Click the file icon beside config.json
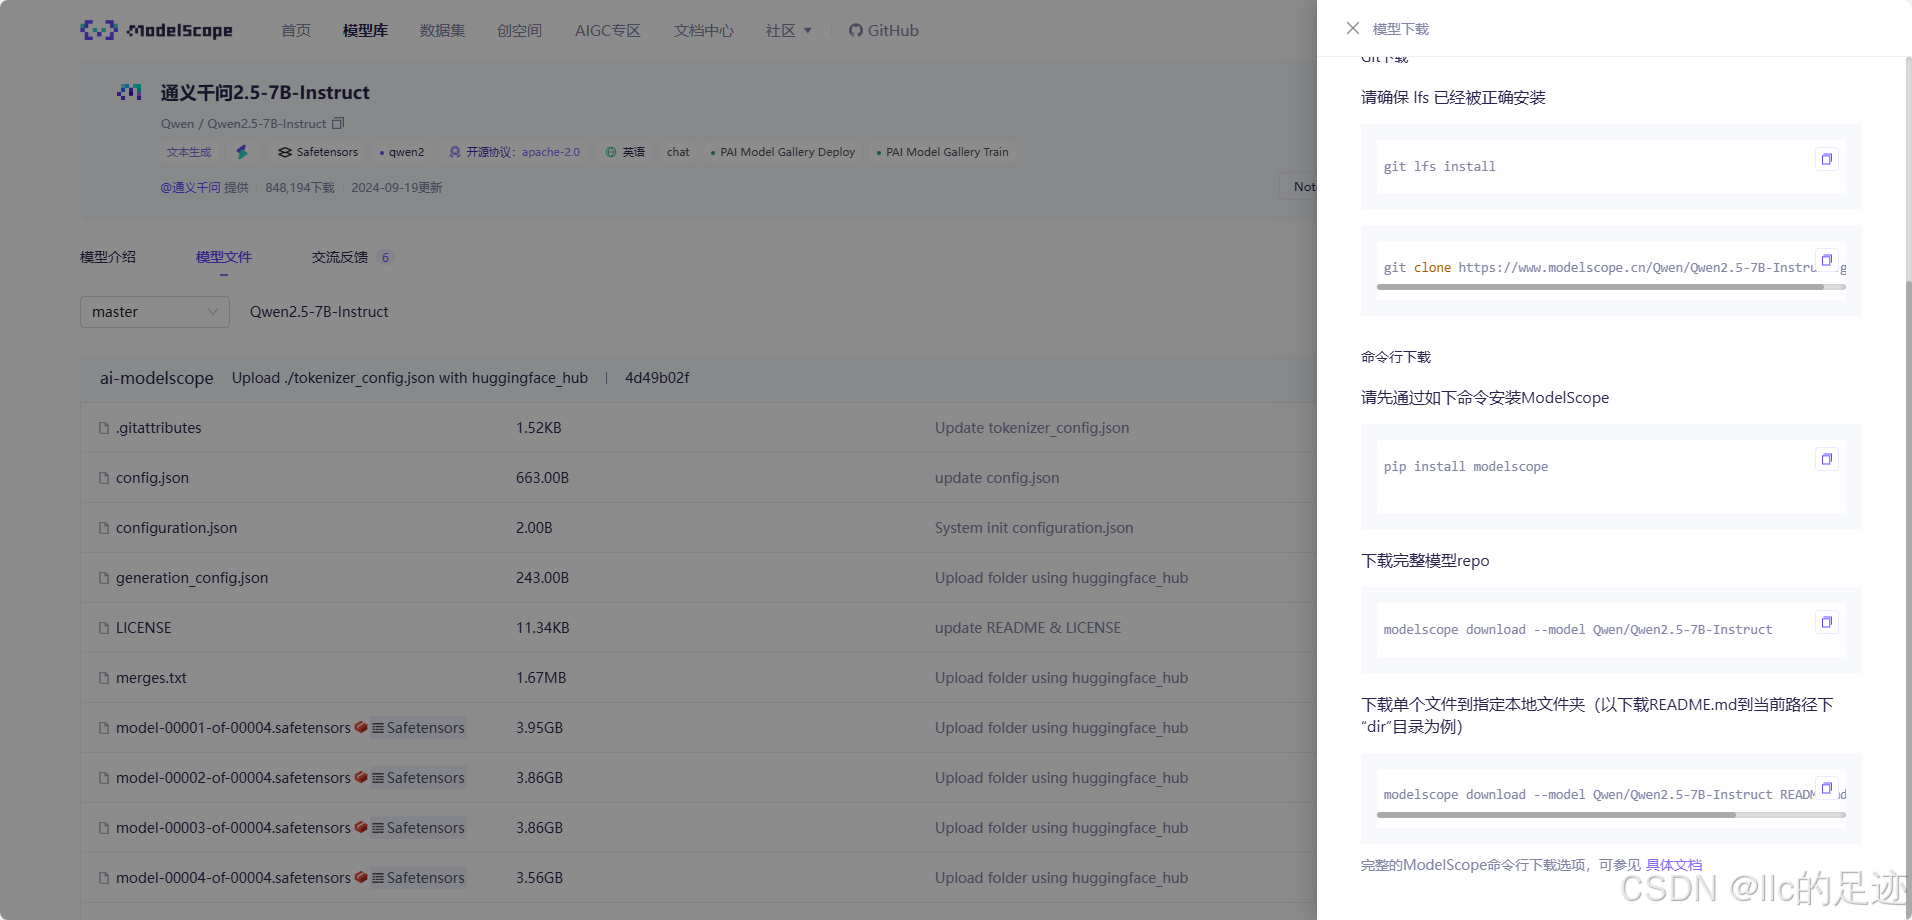The height and width of the screenshot is (920, 1912). [104, 478]
